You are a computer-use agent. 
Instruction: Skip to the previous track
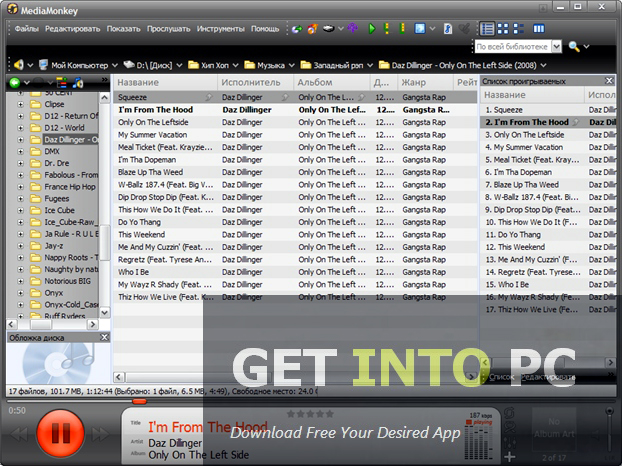tap(19, 434)
